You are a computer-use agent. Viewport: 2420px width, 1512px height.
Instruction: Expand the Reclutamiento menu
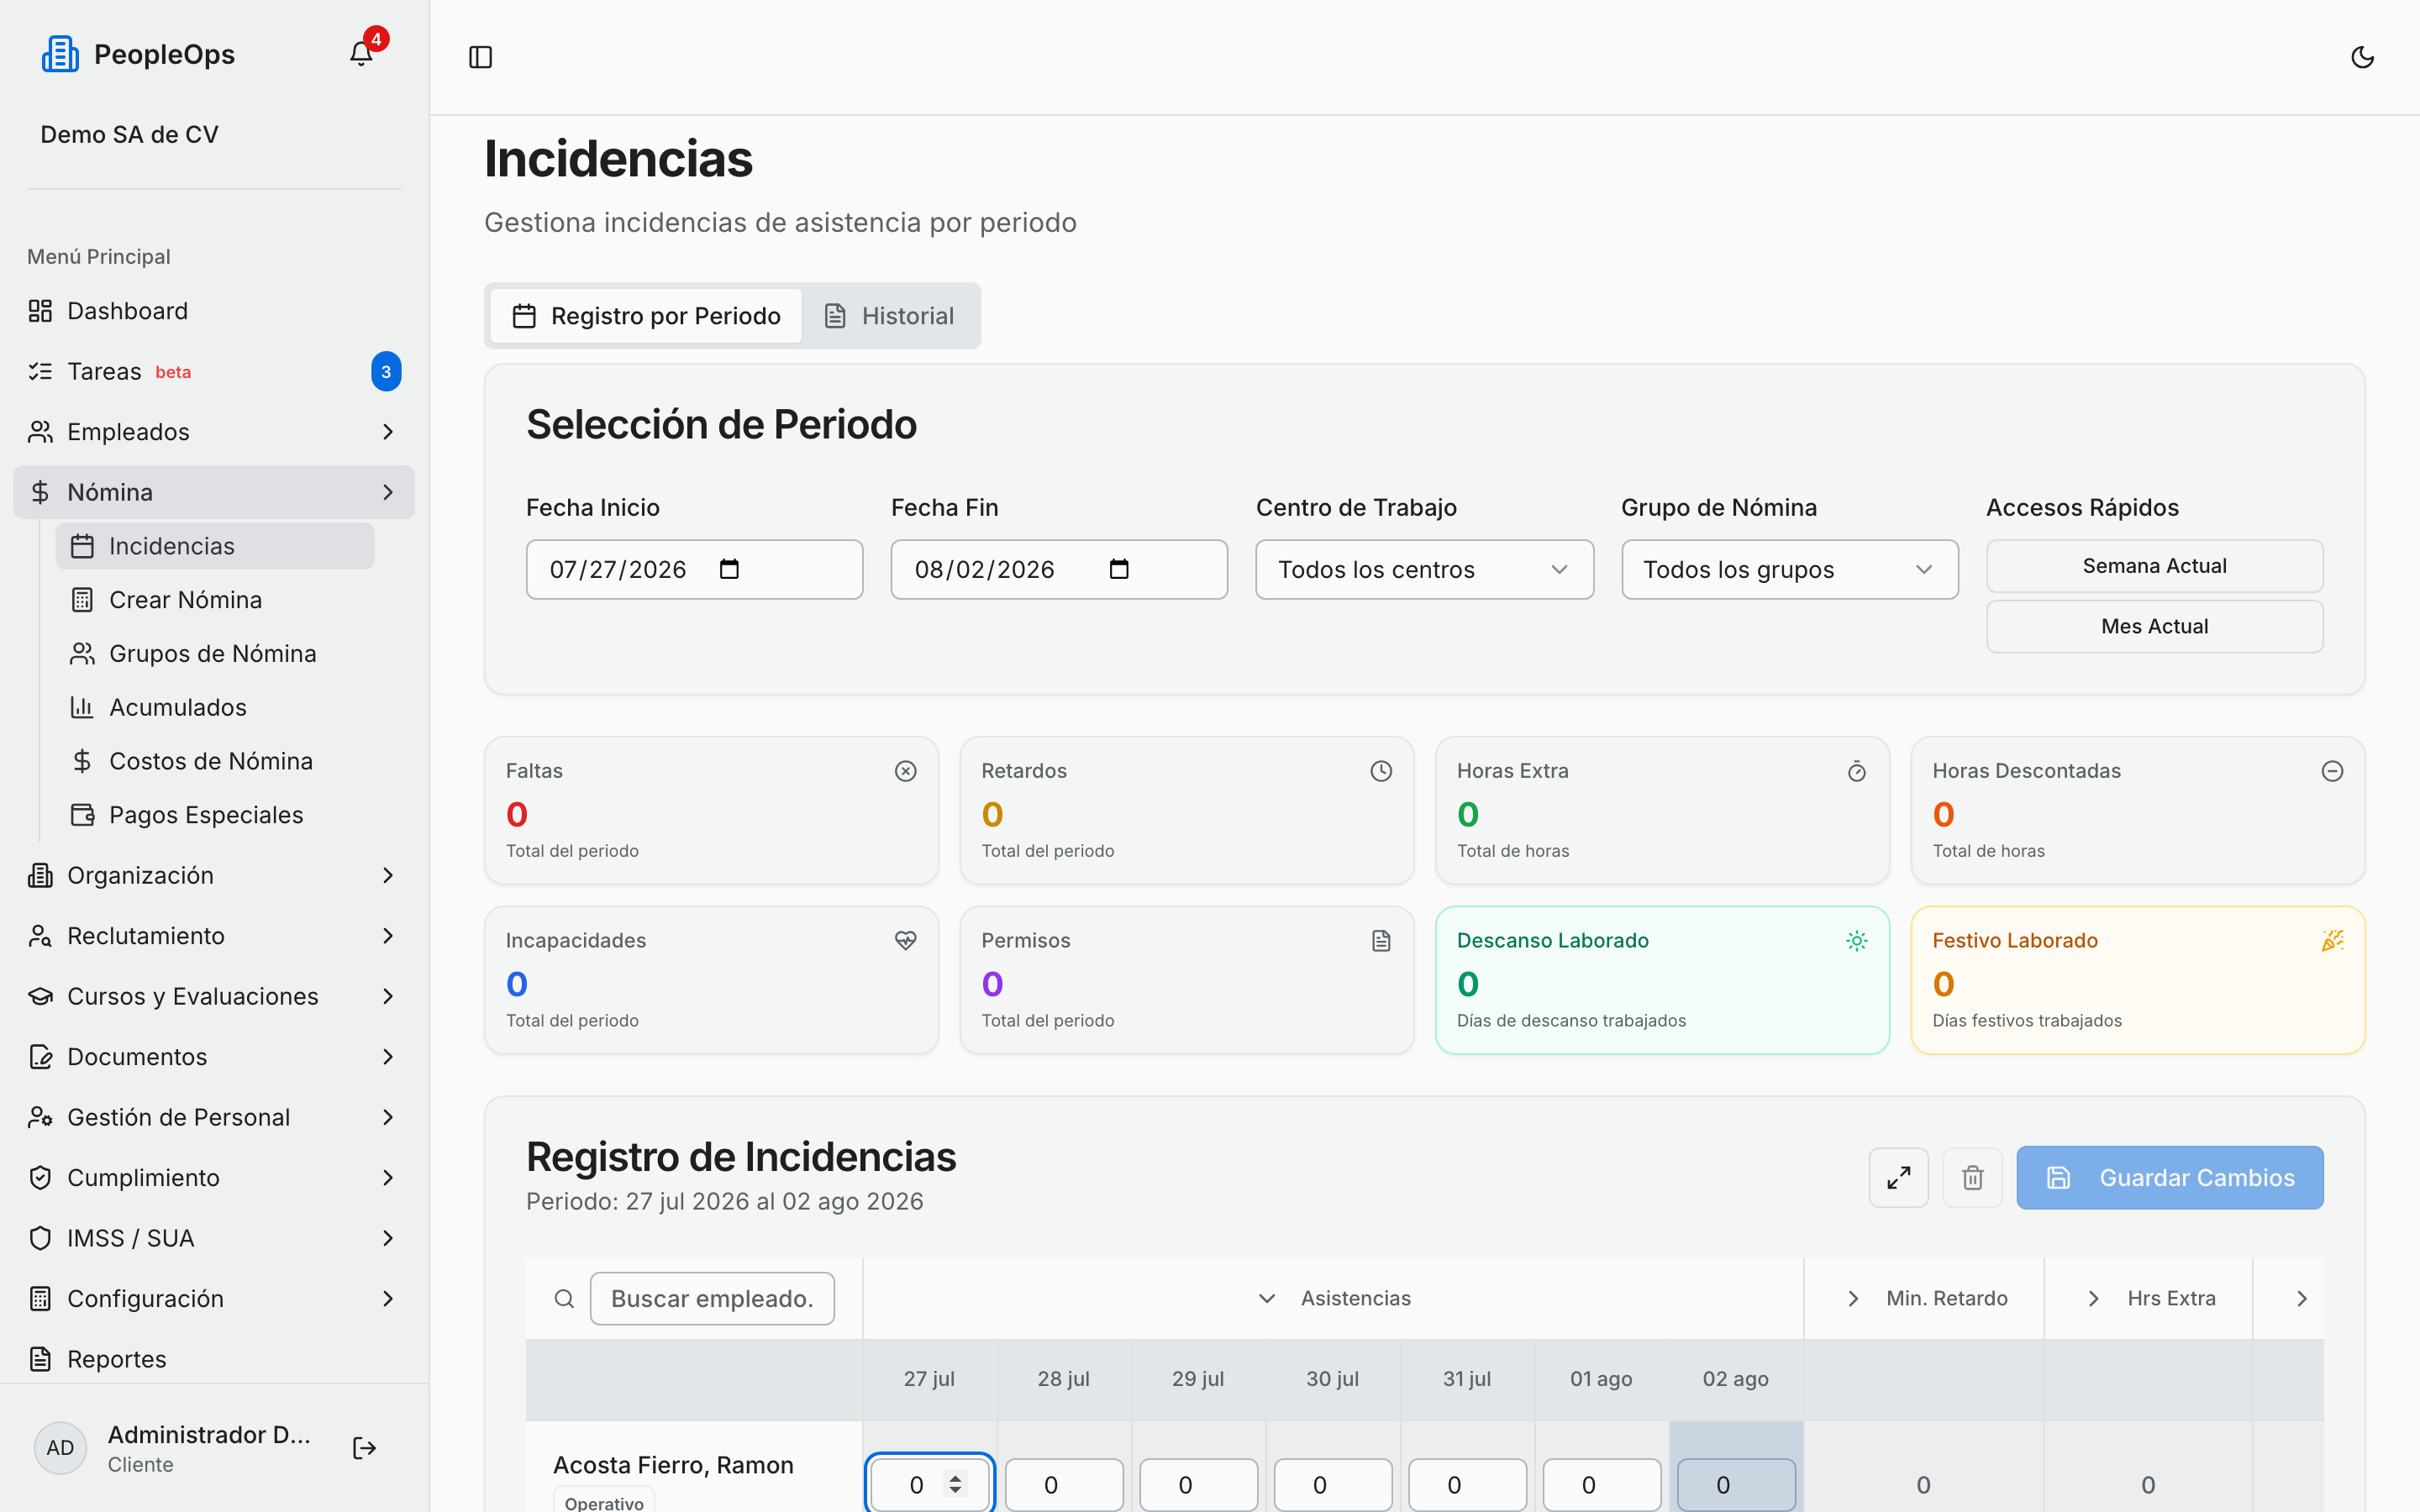pyautogui.click(x=214, y=936)
